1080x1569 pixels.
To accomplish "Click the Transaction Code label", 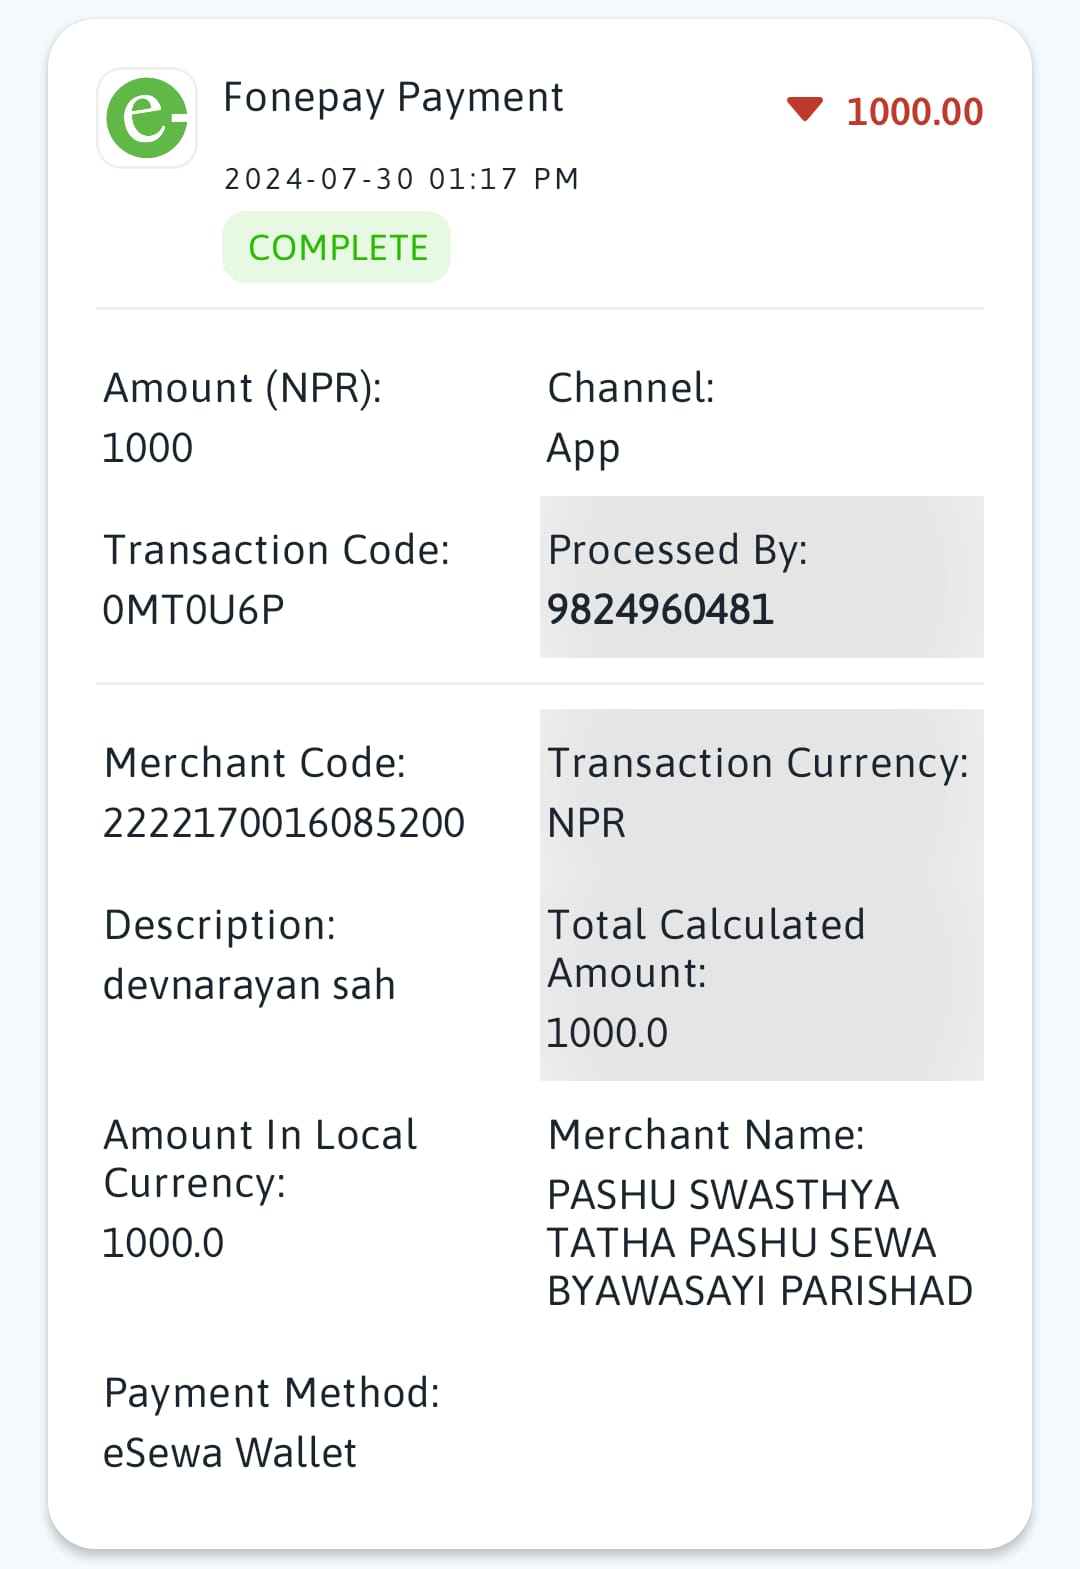I will [277, 550].
